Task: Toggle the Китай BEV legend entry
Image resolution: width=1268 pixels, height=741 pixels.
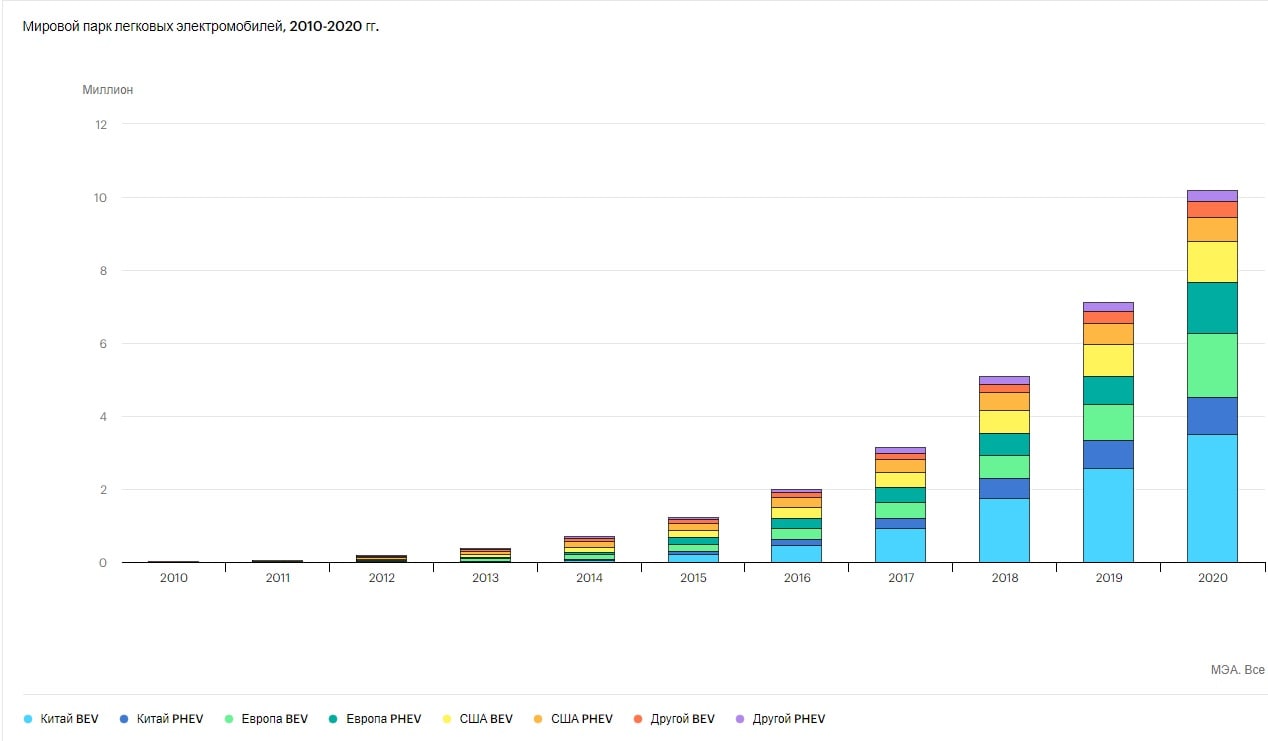Action: 61,719
